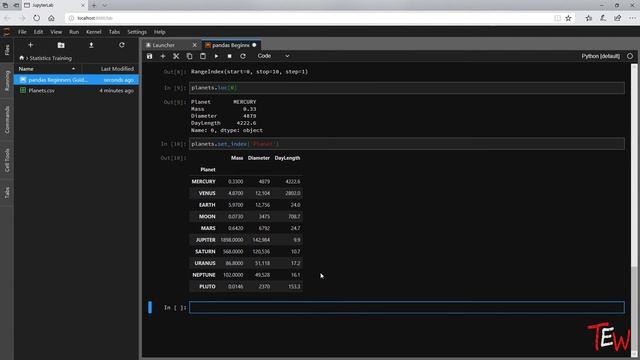Screen dimensions: 640x360
Task: Interrupt the kernel with stop icon
Action: (229, 56)
